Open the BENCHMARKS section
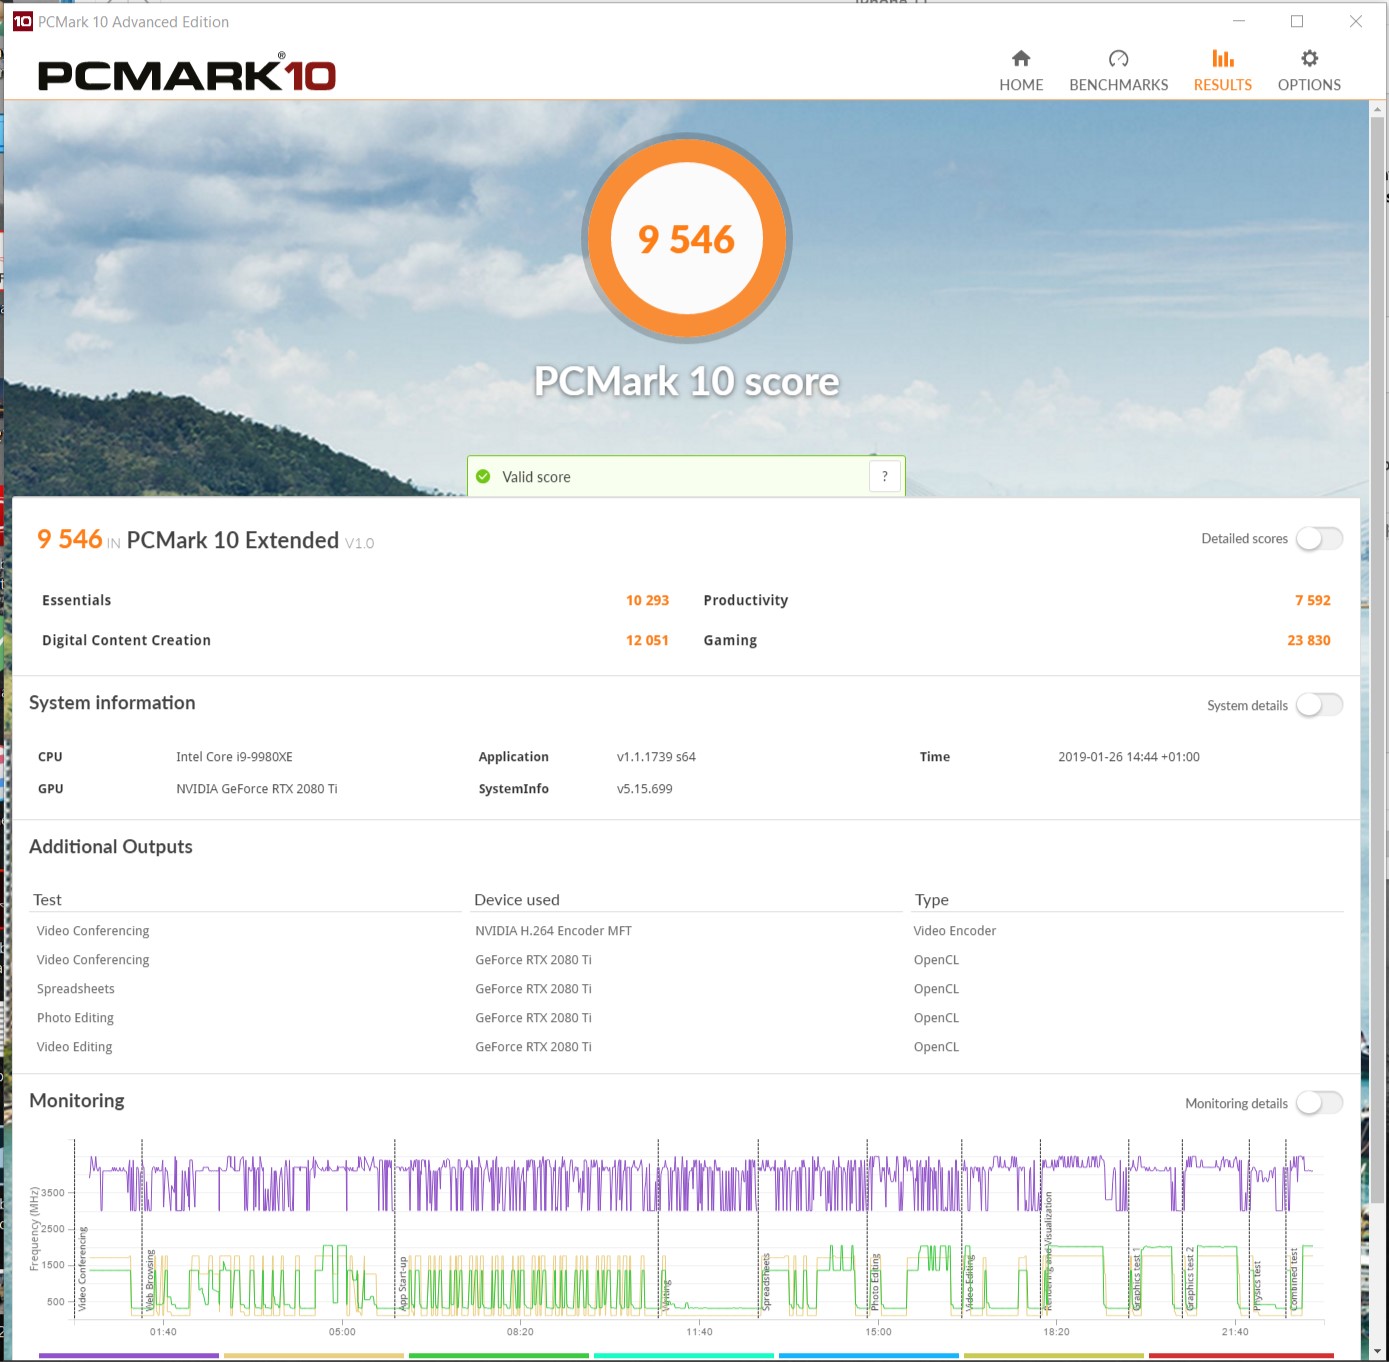 click(1118, 71)
